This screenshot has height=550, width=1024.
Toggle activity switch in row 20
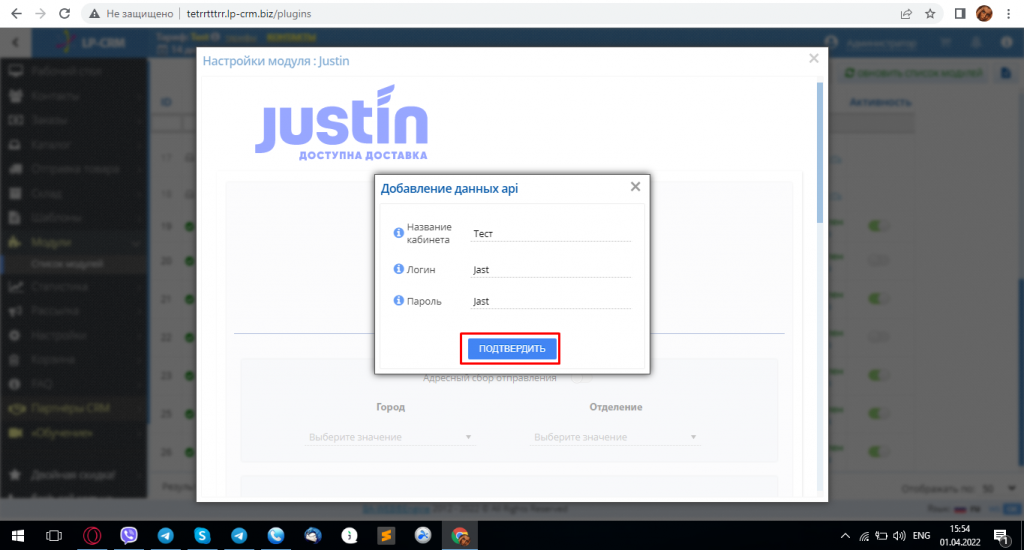coord(878,261)
